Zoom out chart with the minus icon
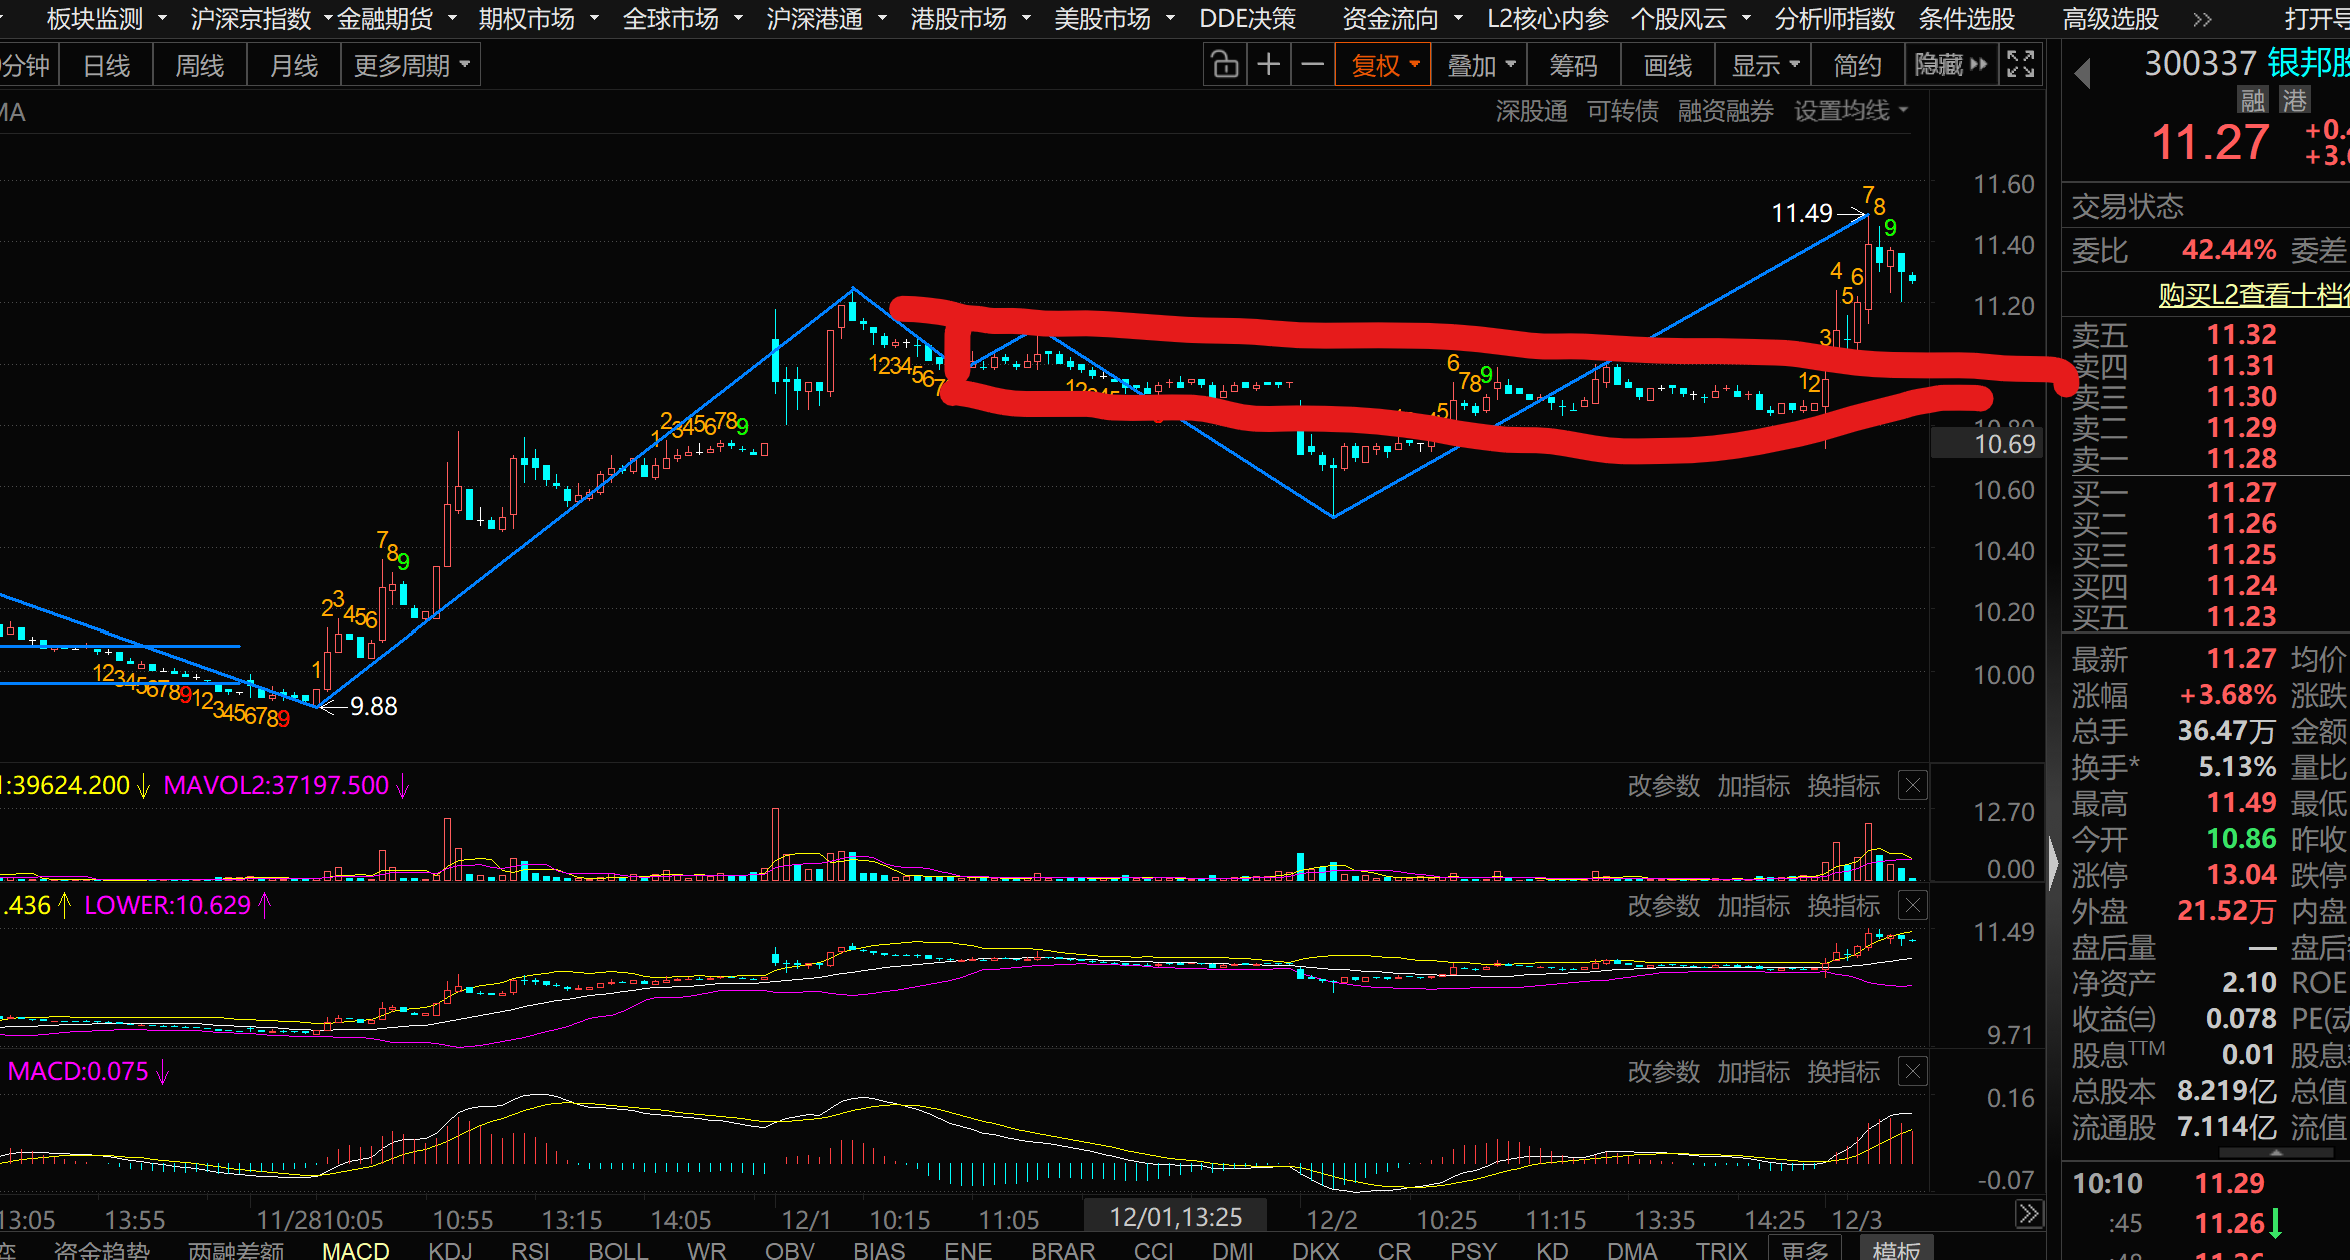This screenshot has width=2350, height=1260. click(x=1312, y=65)
